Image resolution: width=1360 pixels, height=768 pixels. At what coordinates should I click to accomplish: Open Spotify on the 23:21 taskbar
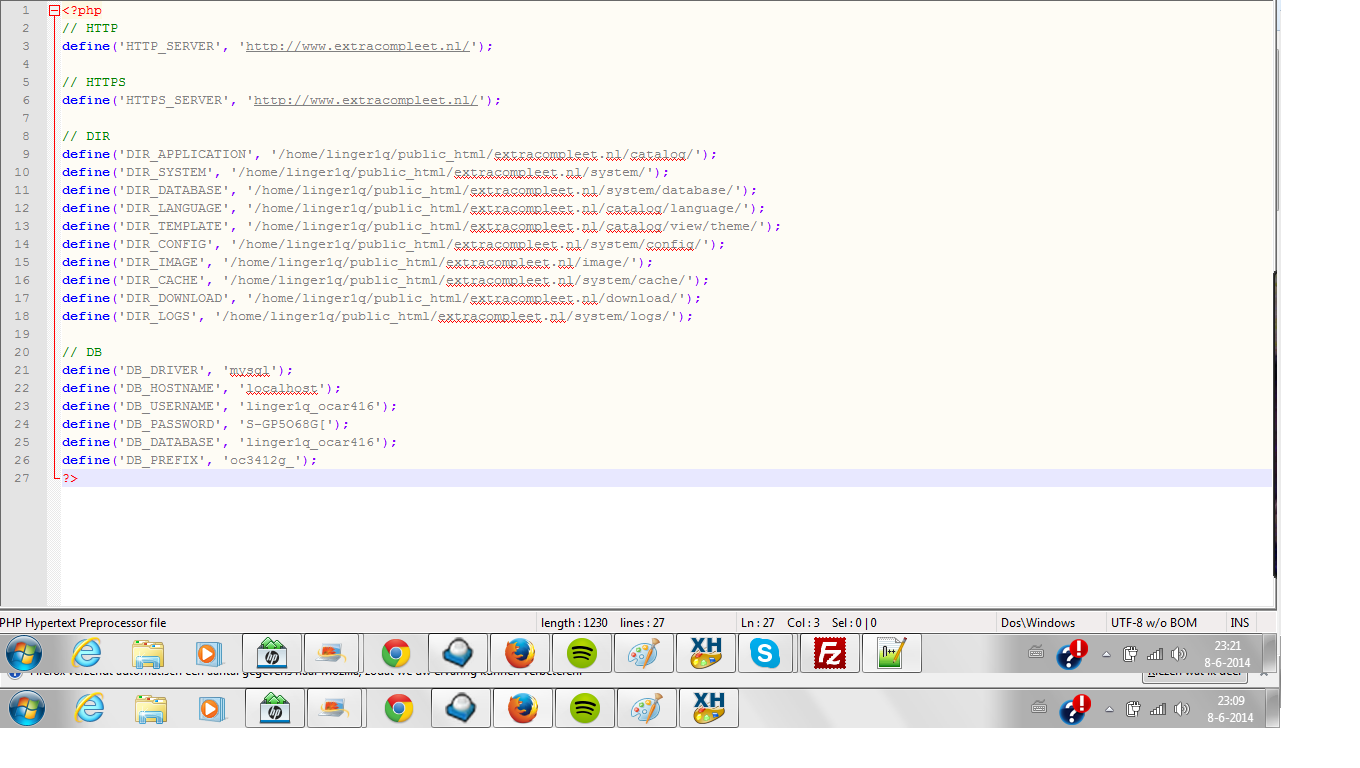coord(582,653)
